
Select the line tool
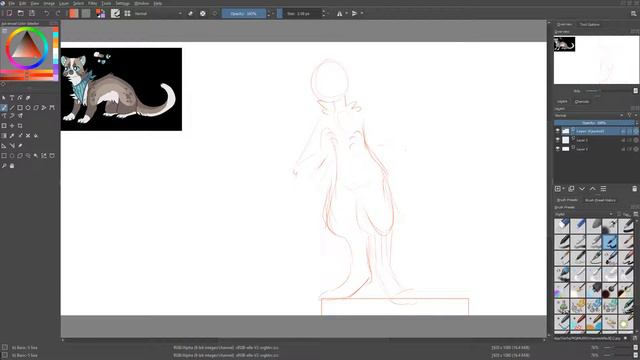tap(12, 108)
